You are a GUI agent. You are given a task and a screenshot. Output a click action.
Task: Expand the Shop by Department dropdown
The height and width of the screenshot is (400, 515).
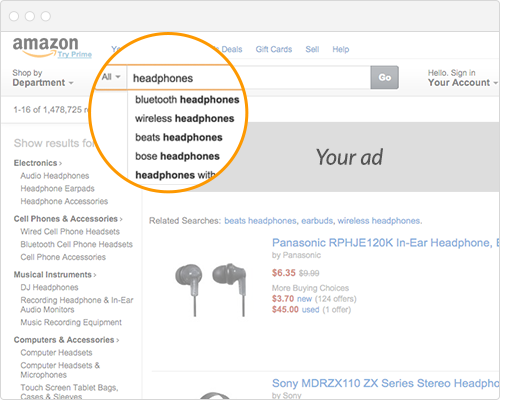click(43, 78)
